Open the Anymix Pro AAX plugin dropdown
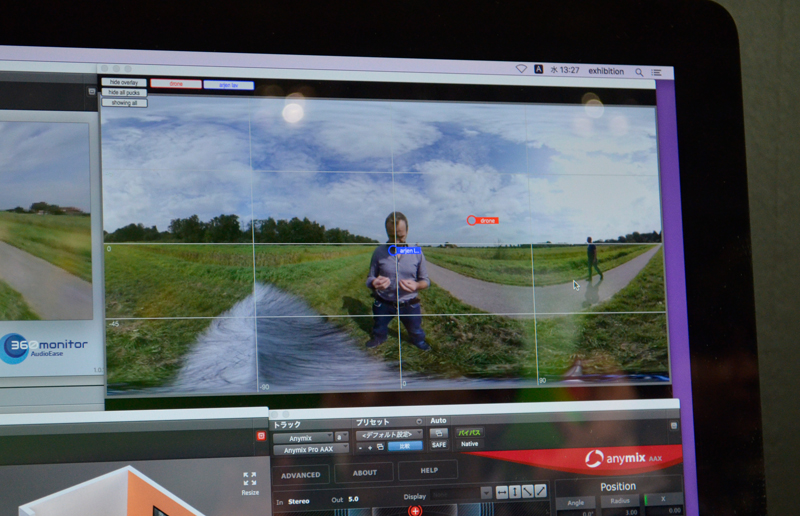This screenshot has width=800, height=516. (x=311, y=450)
